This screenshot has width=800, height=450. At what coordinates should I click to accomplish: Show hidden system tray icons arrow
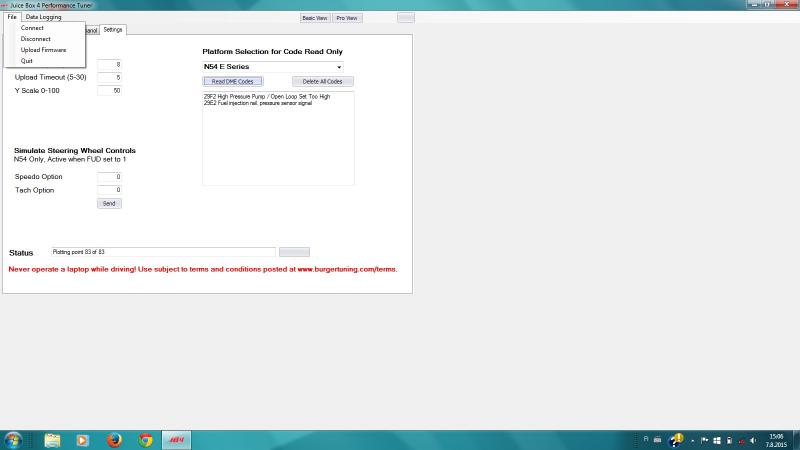point(692,440)
